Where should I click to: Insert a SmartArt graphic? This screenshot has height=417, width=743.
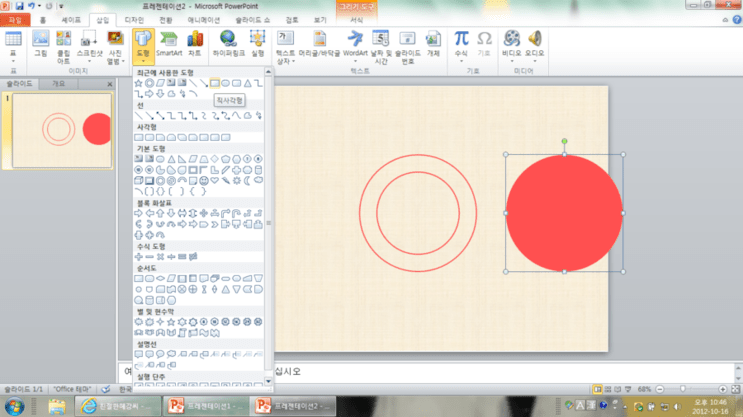point(169,44)
